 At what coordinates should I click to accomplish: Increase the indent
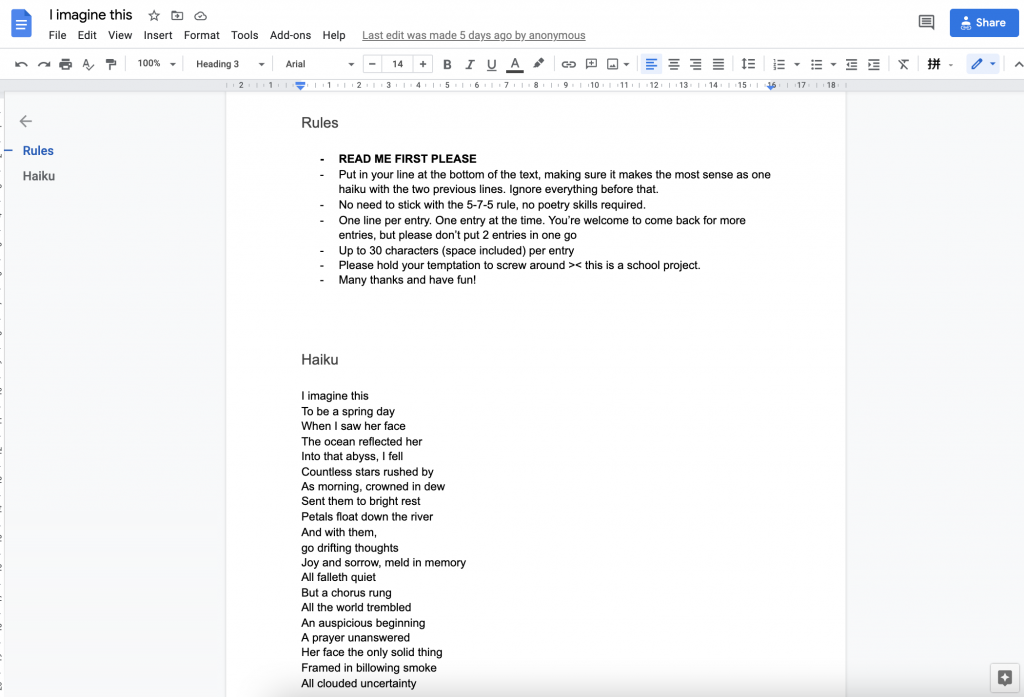[874, 64]
